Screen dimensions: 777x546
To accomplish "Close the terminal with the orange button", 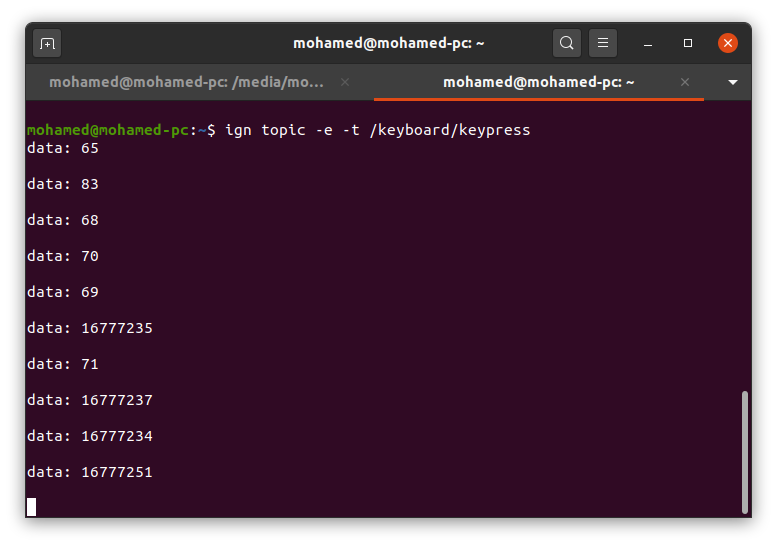I will click(728, 43).
